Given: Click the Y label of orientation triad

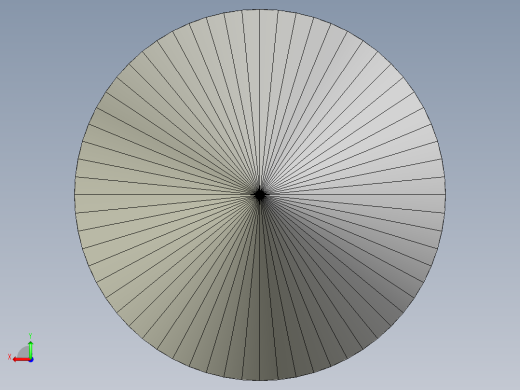Looking at the screenshot, I should point(30,336).
